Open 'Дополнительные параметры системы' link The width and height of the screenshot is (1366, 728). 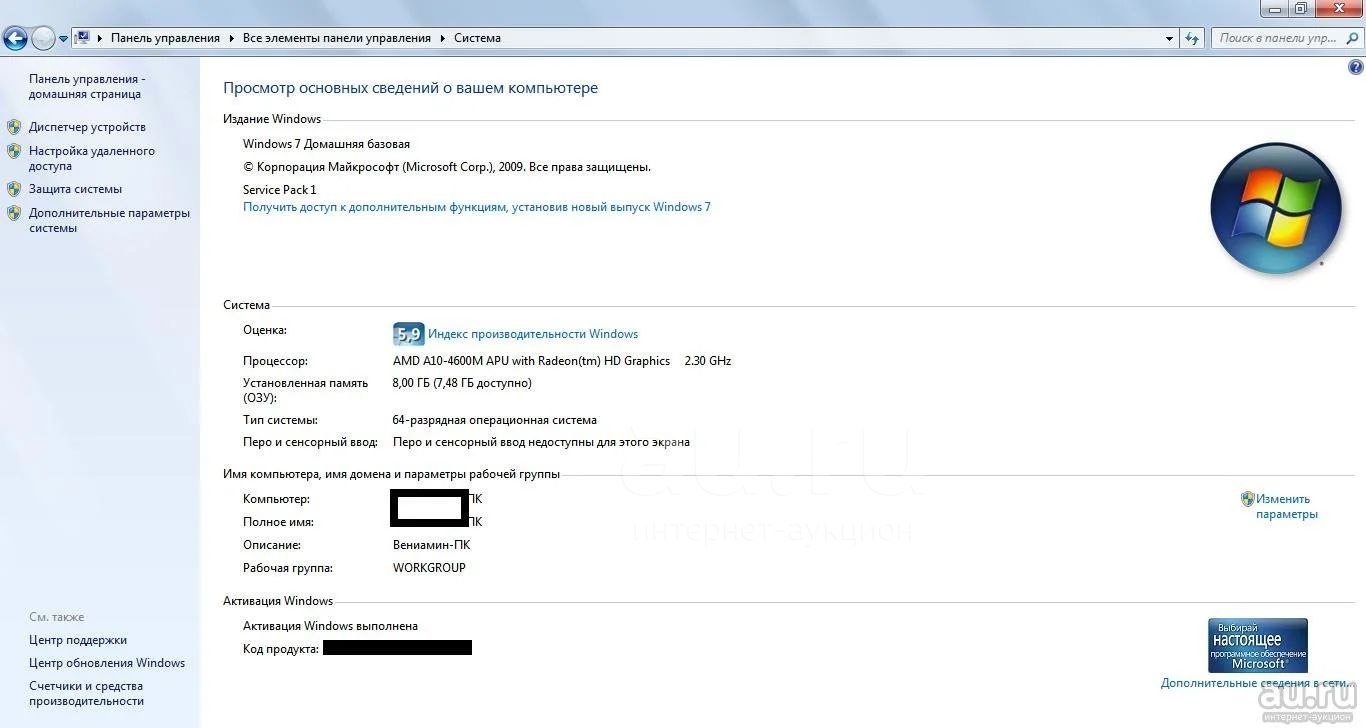(x=109, y=221)
